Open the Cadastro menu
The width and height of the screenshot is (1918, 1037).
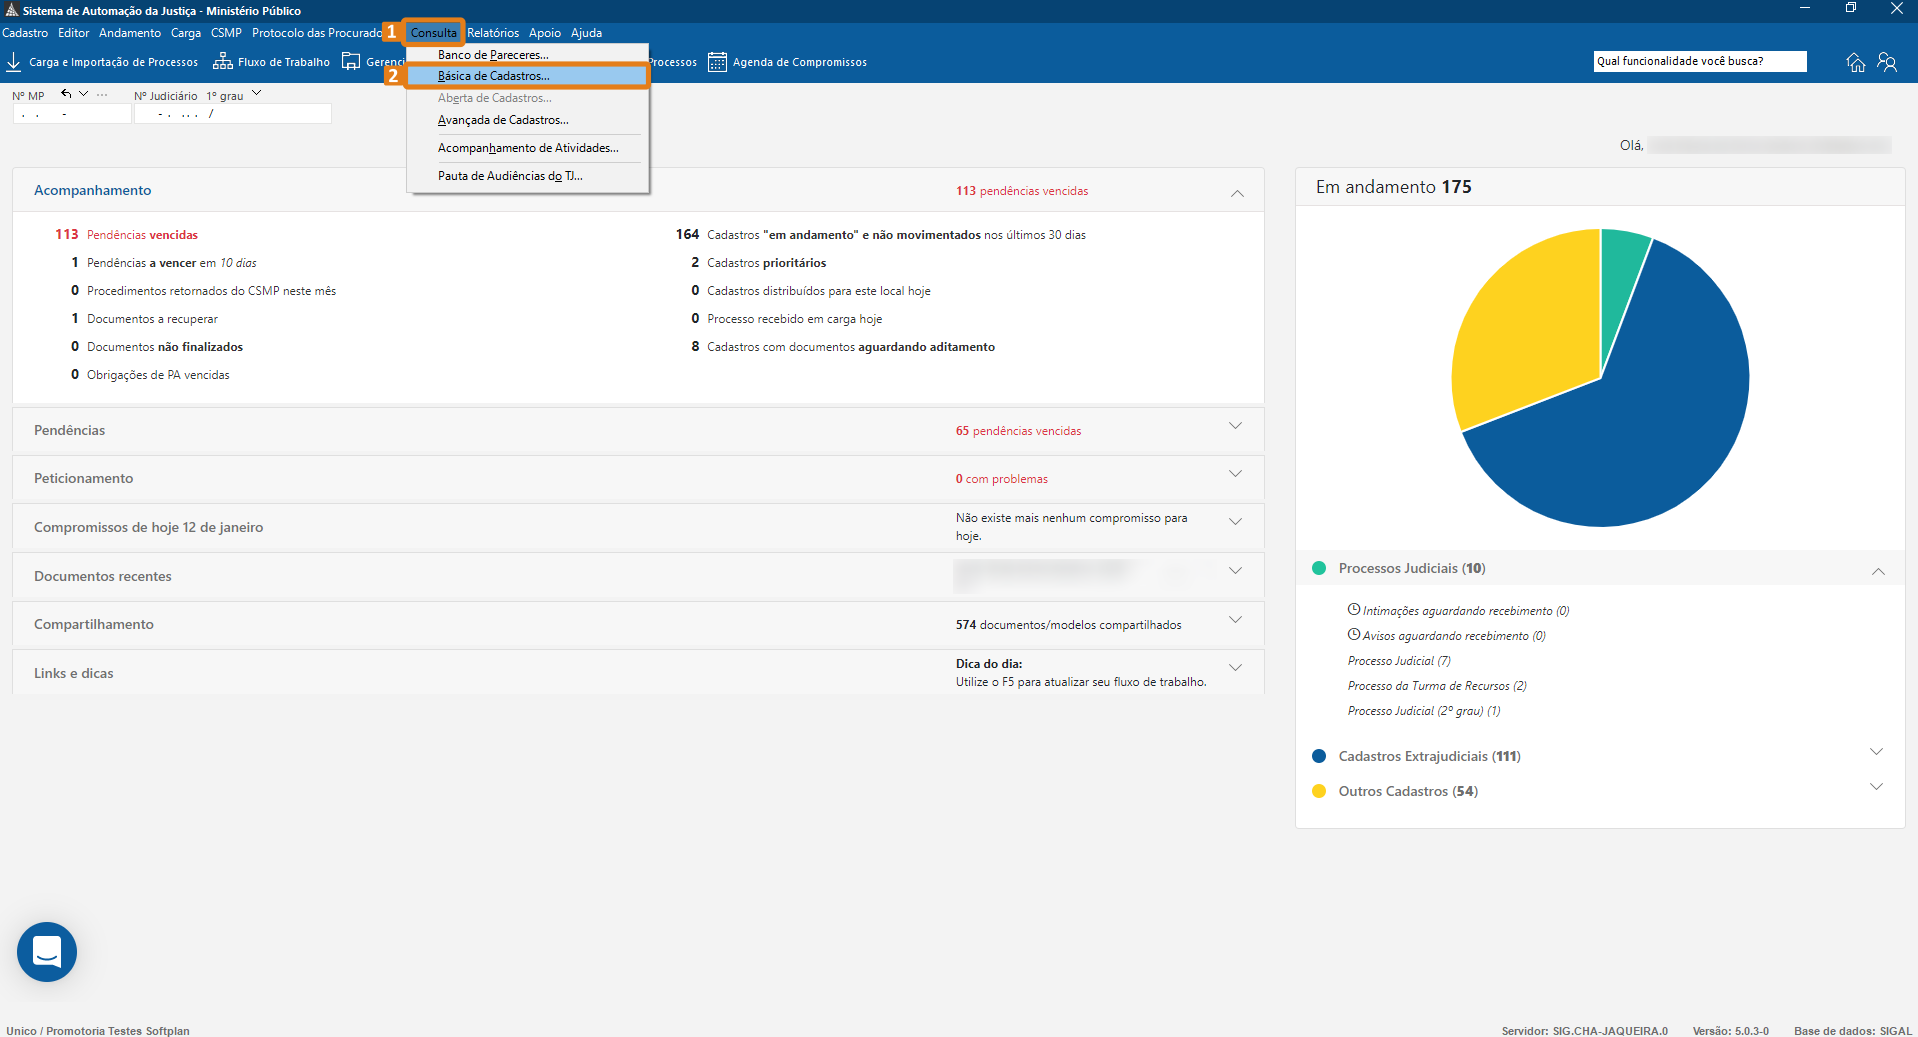pyautogui.click(x=25, y=33)
